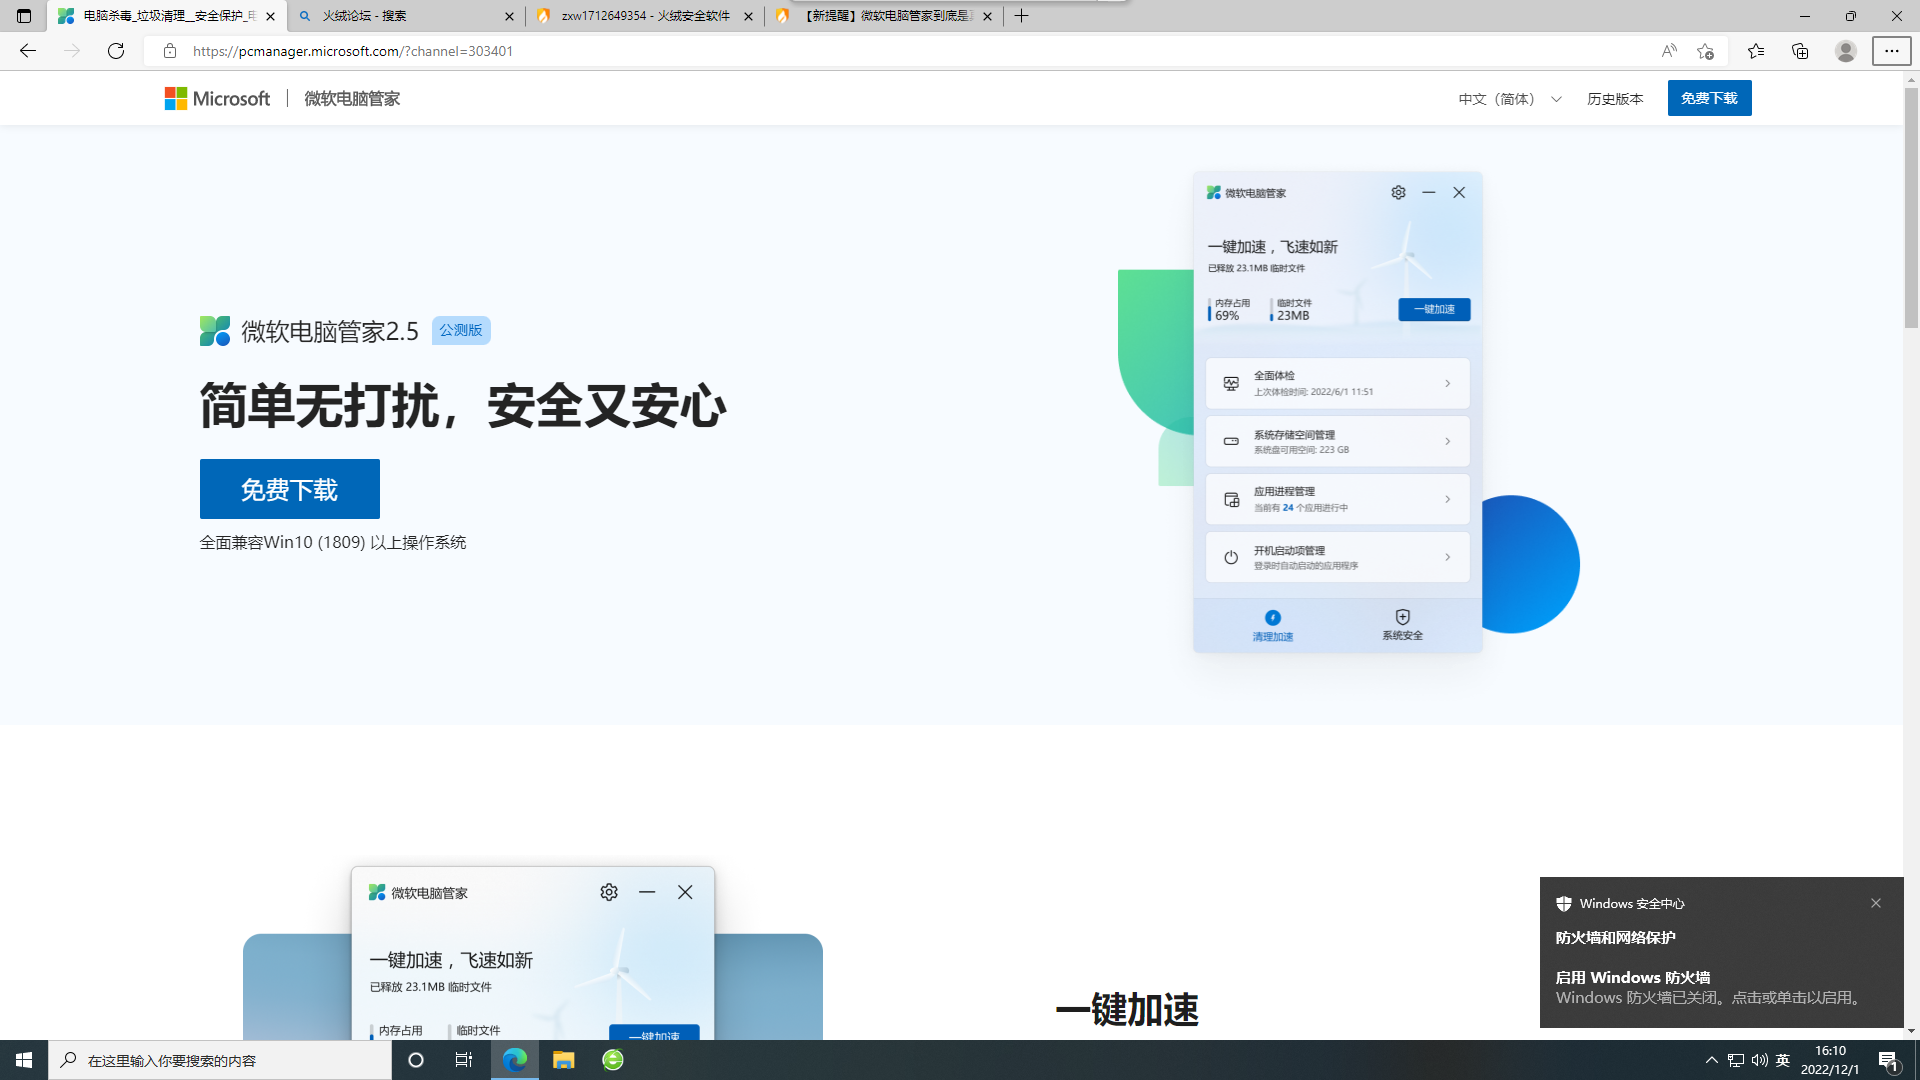Open the tab actions menu icon

click(24, 16)
